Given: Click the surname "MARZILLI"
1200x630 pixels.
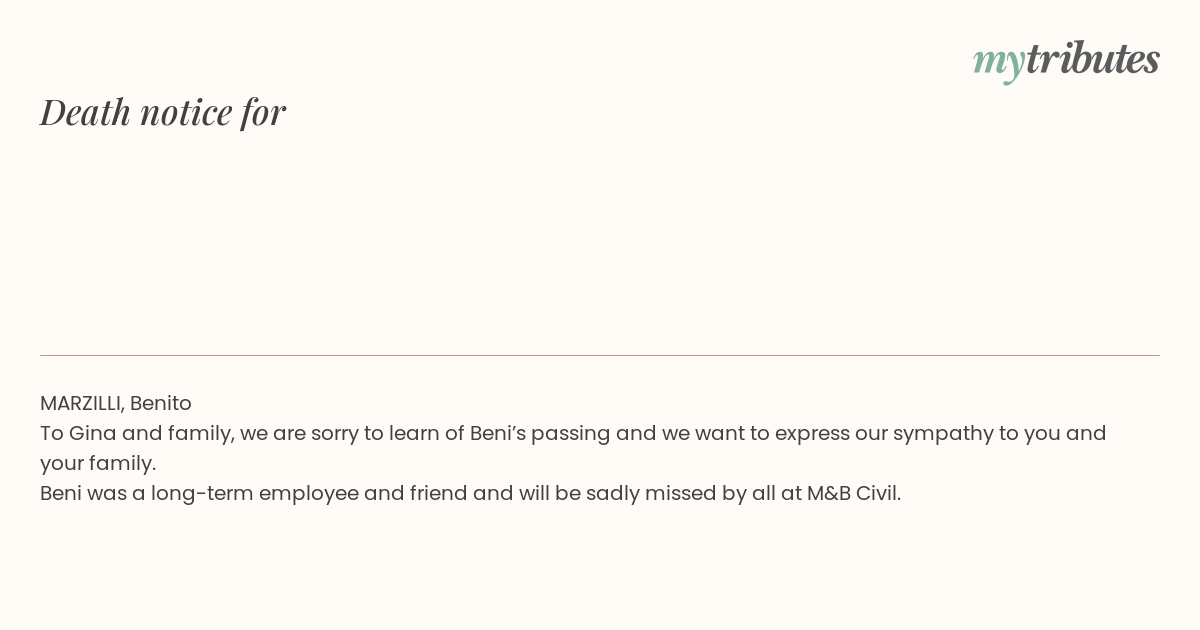Looking at the screenshot, I should [x=82, y=403].
